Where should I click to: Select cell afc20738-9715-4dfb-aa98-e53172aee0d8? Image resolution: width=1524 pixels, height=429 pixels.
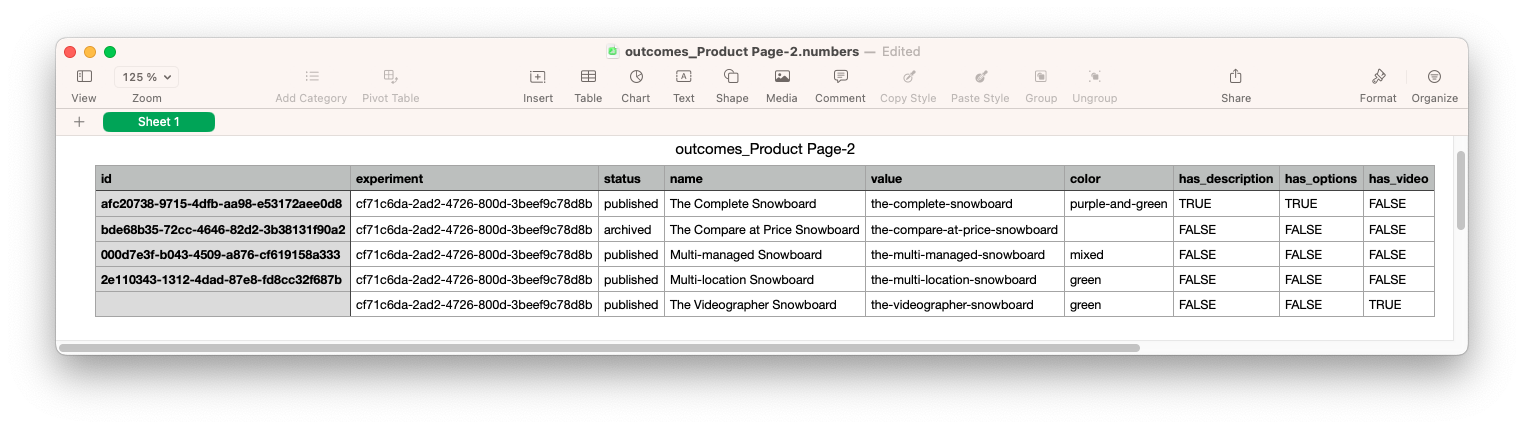click(x=223, y=204)
